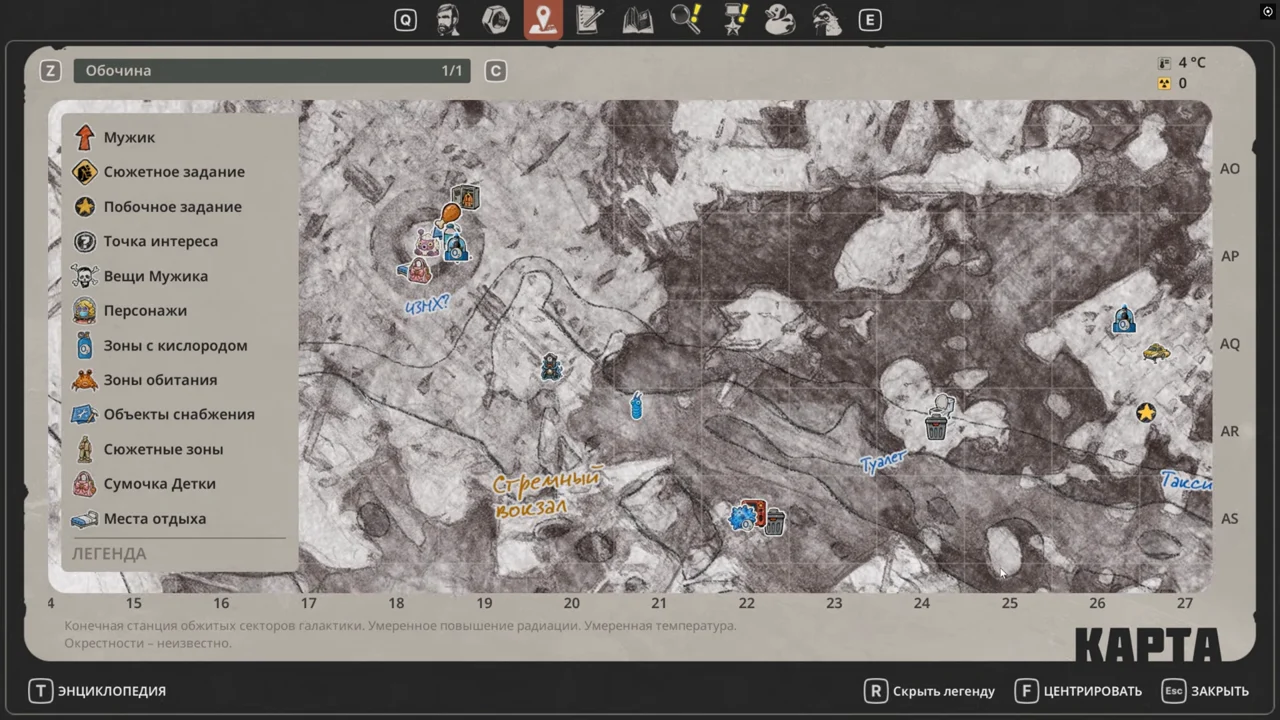This screenshot has height=720, width=1280.
Task: Open the star medal achievements tab
Action: pyautogui.click(x=734, y=20)
